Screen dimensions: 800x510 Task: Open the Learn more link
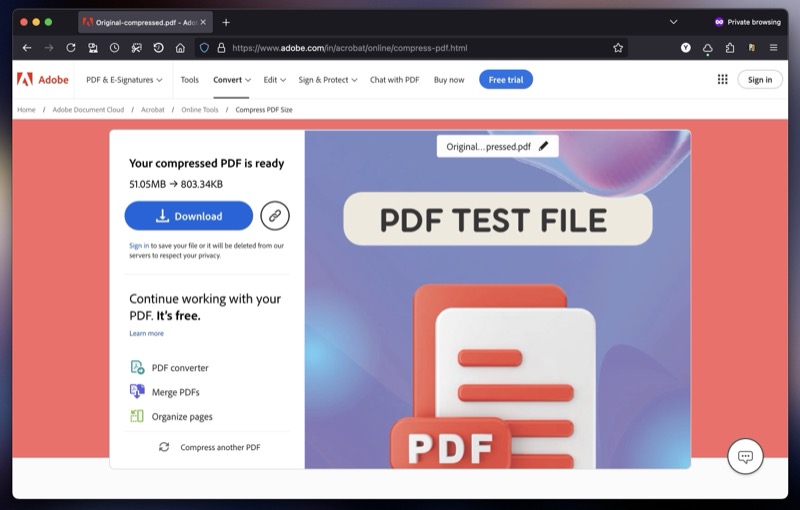click(x=146, y=334)
